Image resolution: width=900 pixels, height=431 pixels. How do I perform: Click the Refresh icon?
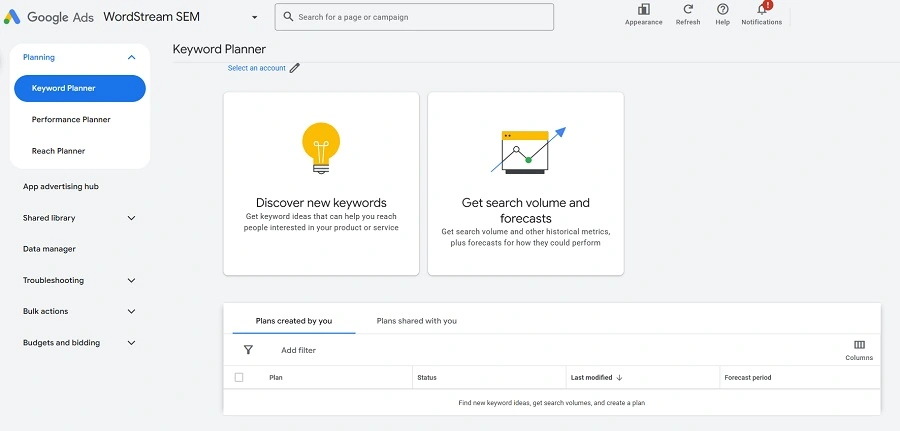click(x=688, y=9)
